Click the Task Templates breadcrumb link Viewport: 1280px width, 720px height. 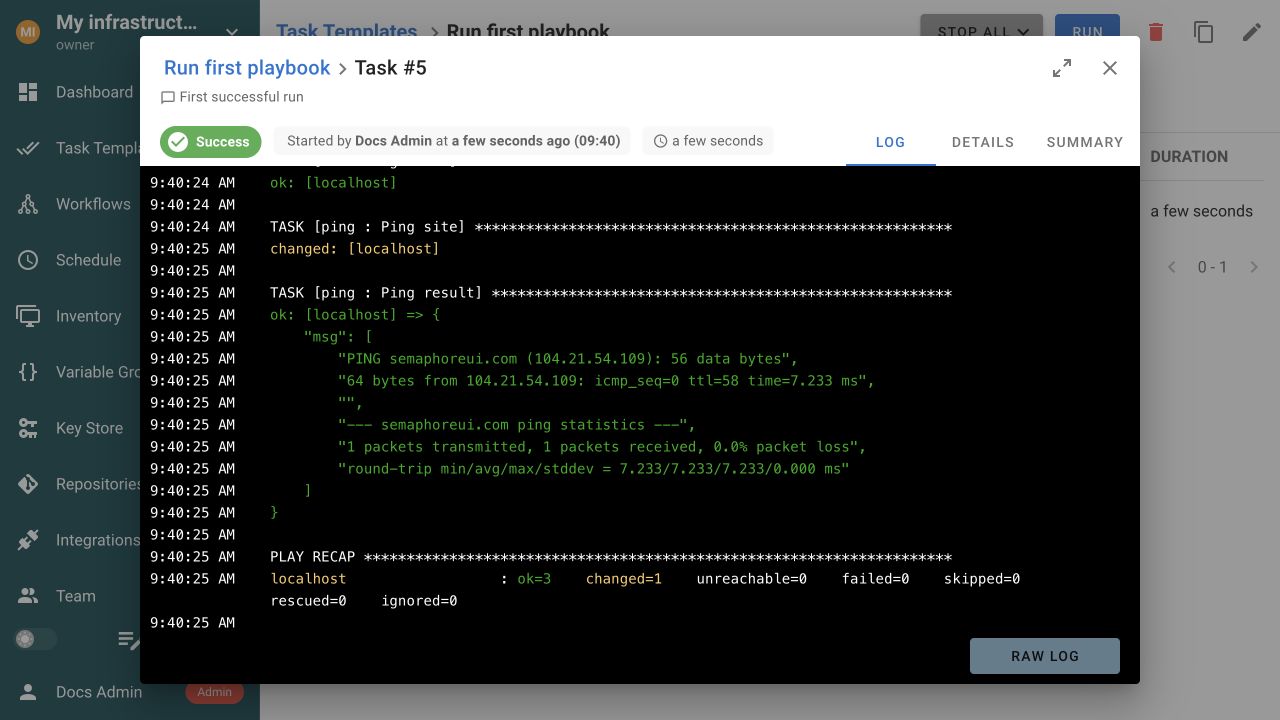(x=346, y=32)
